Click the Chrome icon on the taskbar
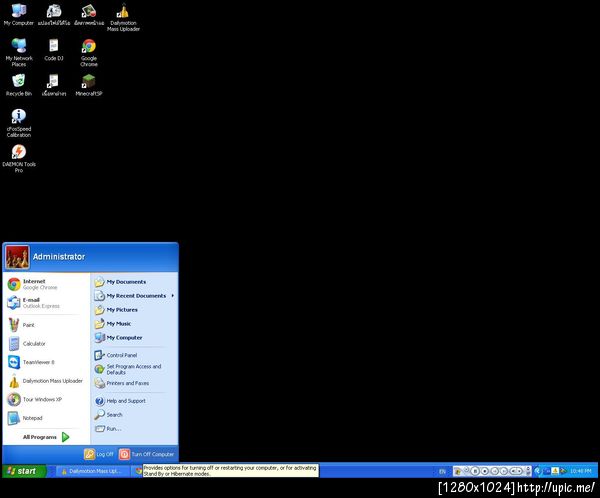The width and height of the screenshot is (600, 498). pyautogui.click(x=139, y=471)
